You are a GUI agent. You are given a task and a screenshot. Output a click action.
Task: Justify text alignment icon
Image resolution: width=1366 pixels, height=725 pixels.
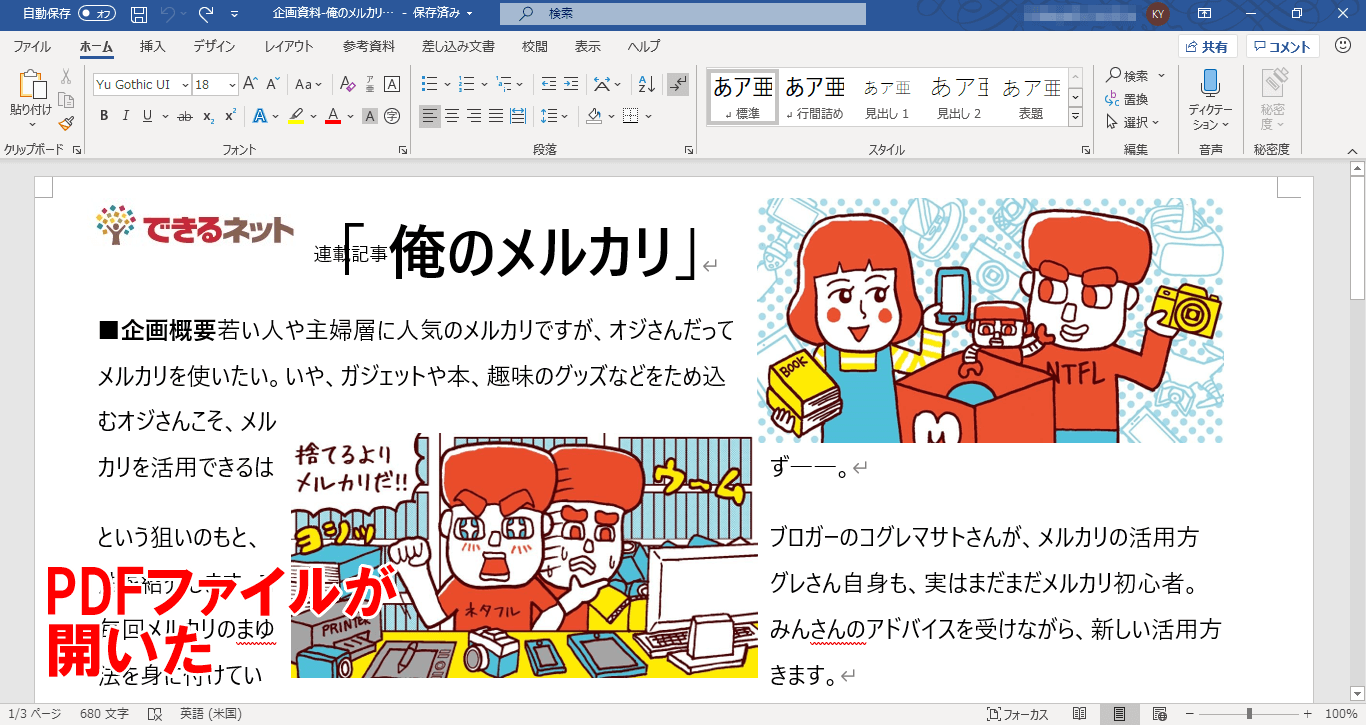[x=496, y=116]
